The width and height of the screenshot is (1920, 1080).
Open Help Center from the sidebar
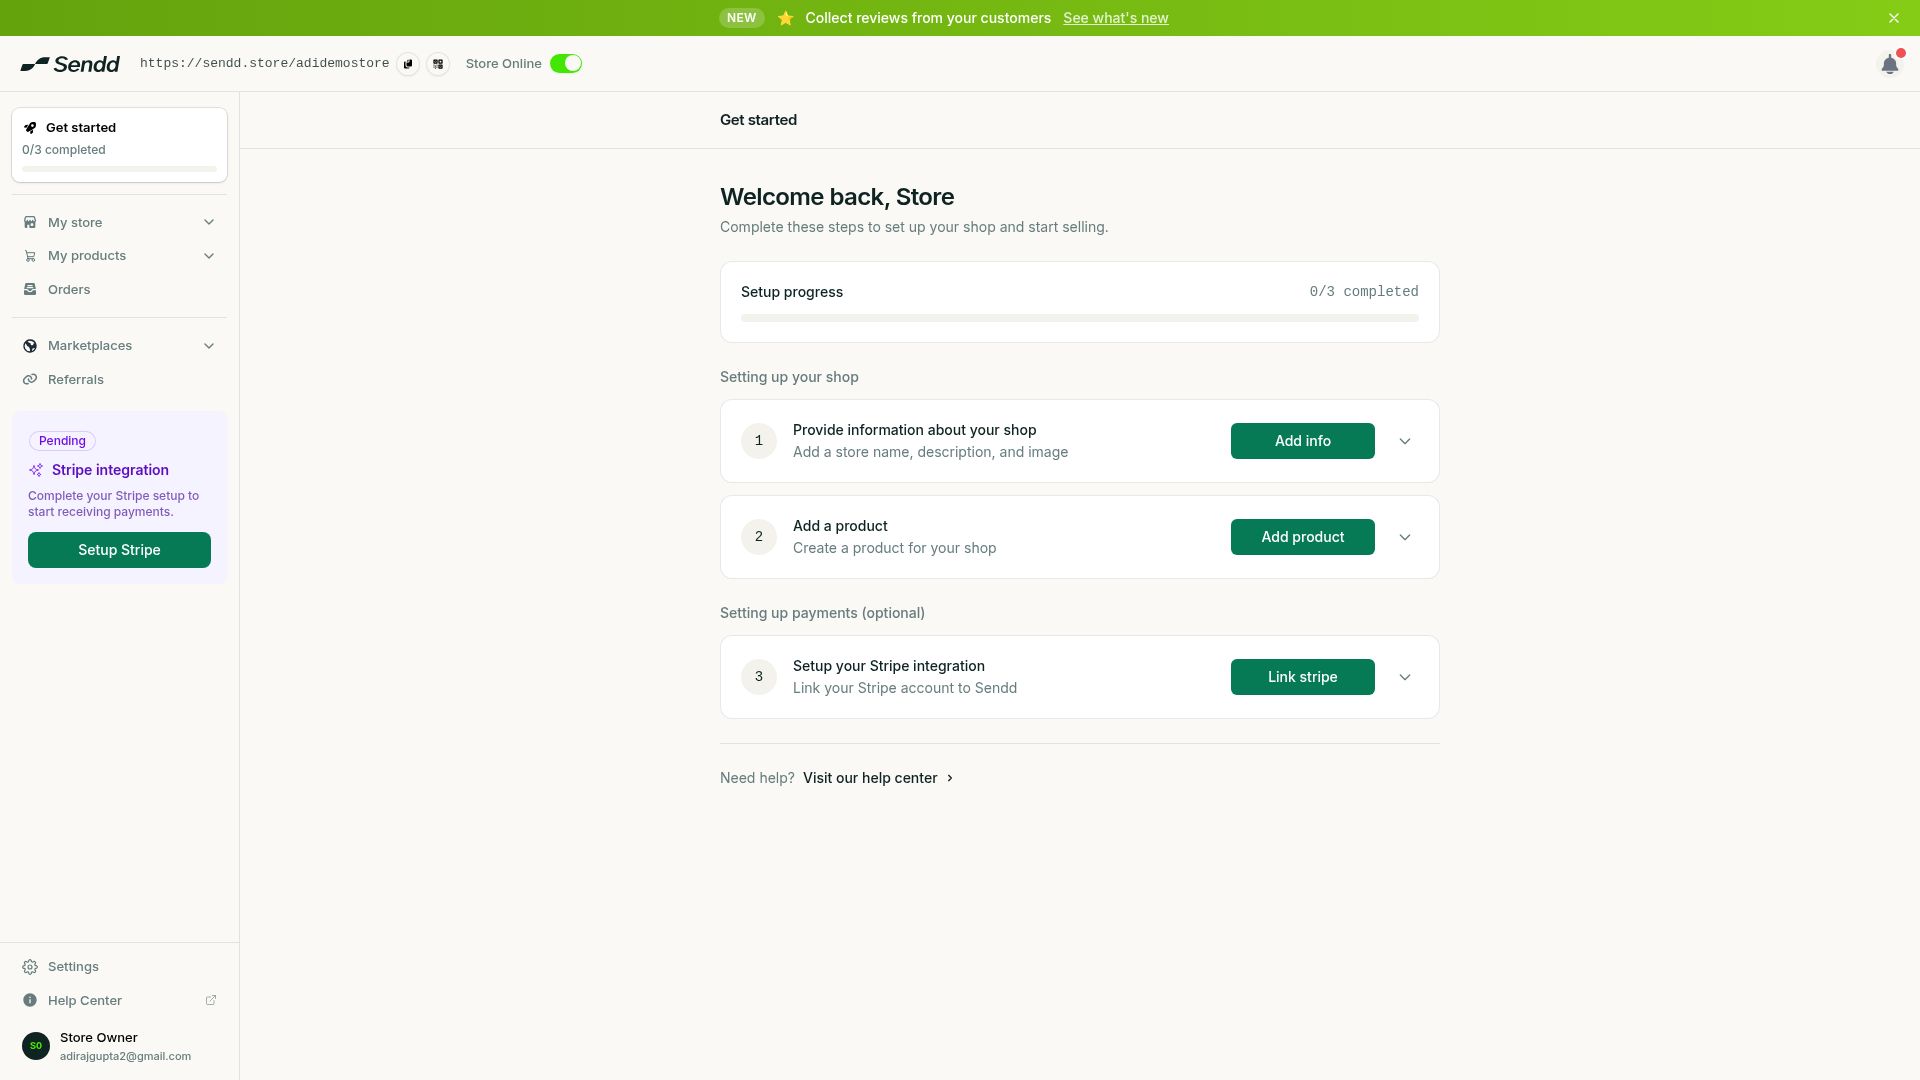coord(119,1001)
